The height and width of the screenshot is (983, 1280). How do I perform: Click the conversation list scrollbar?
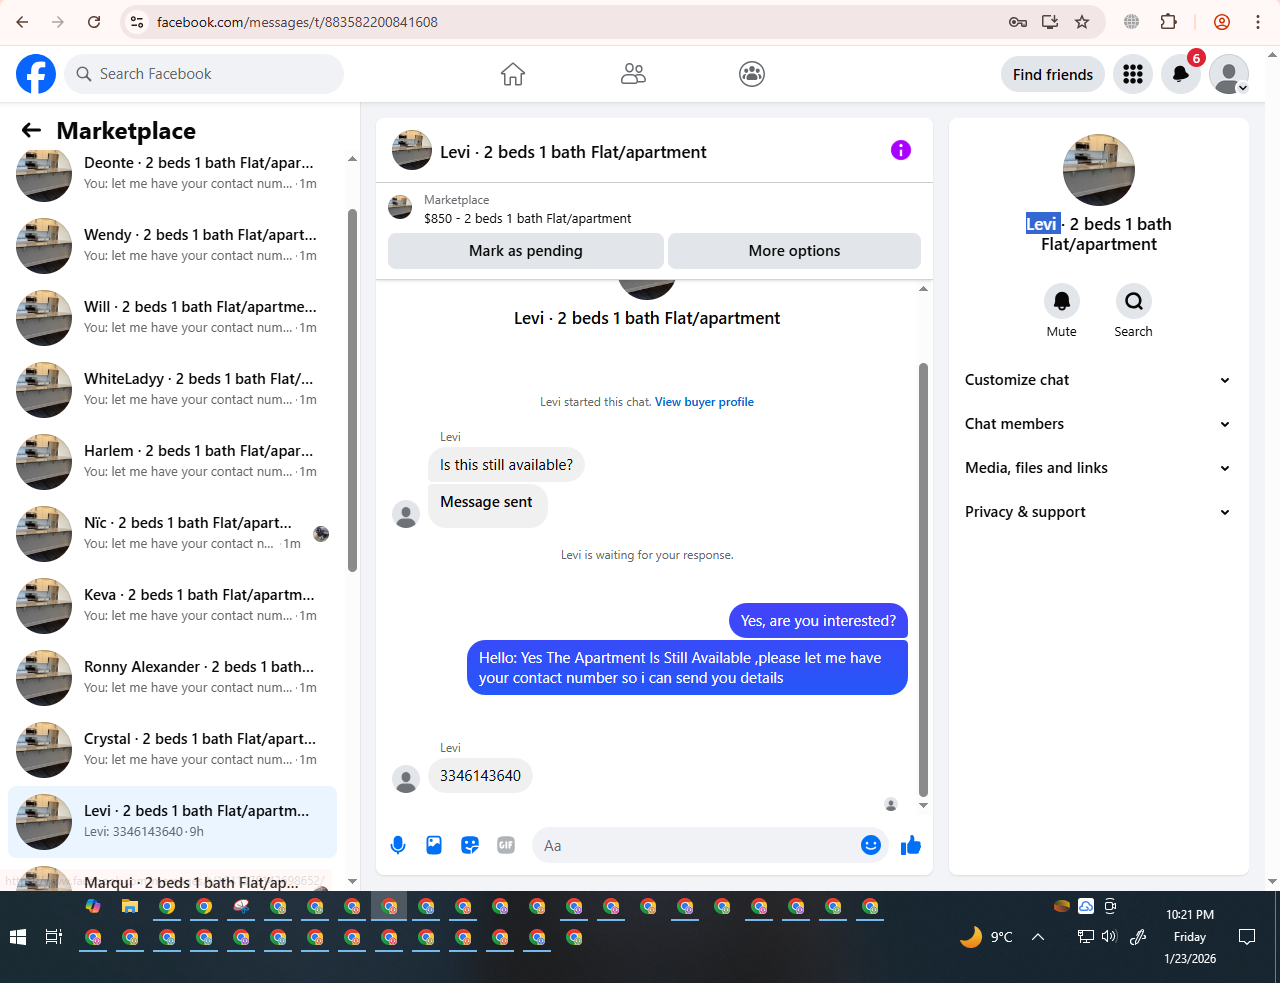352,390
